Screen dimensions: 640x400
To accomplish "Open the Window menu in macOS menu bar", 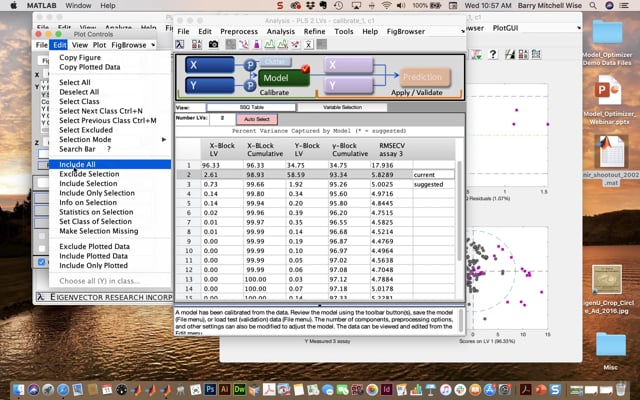I will pyautogui.click(x=78, y=5).
